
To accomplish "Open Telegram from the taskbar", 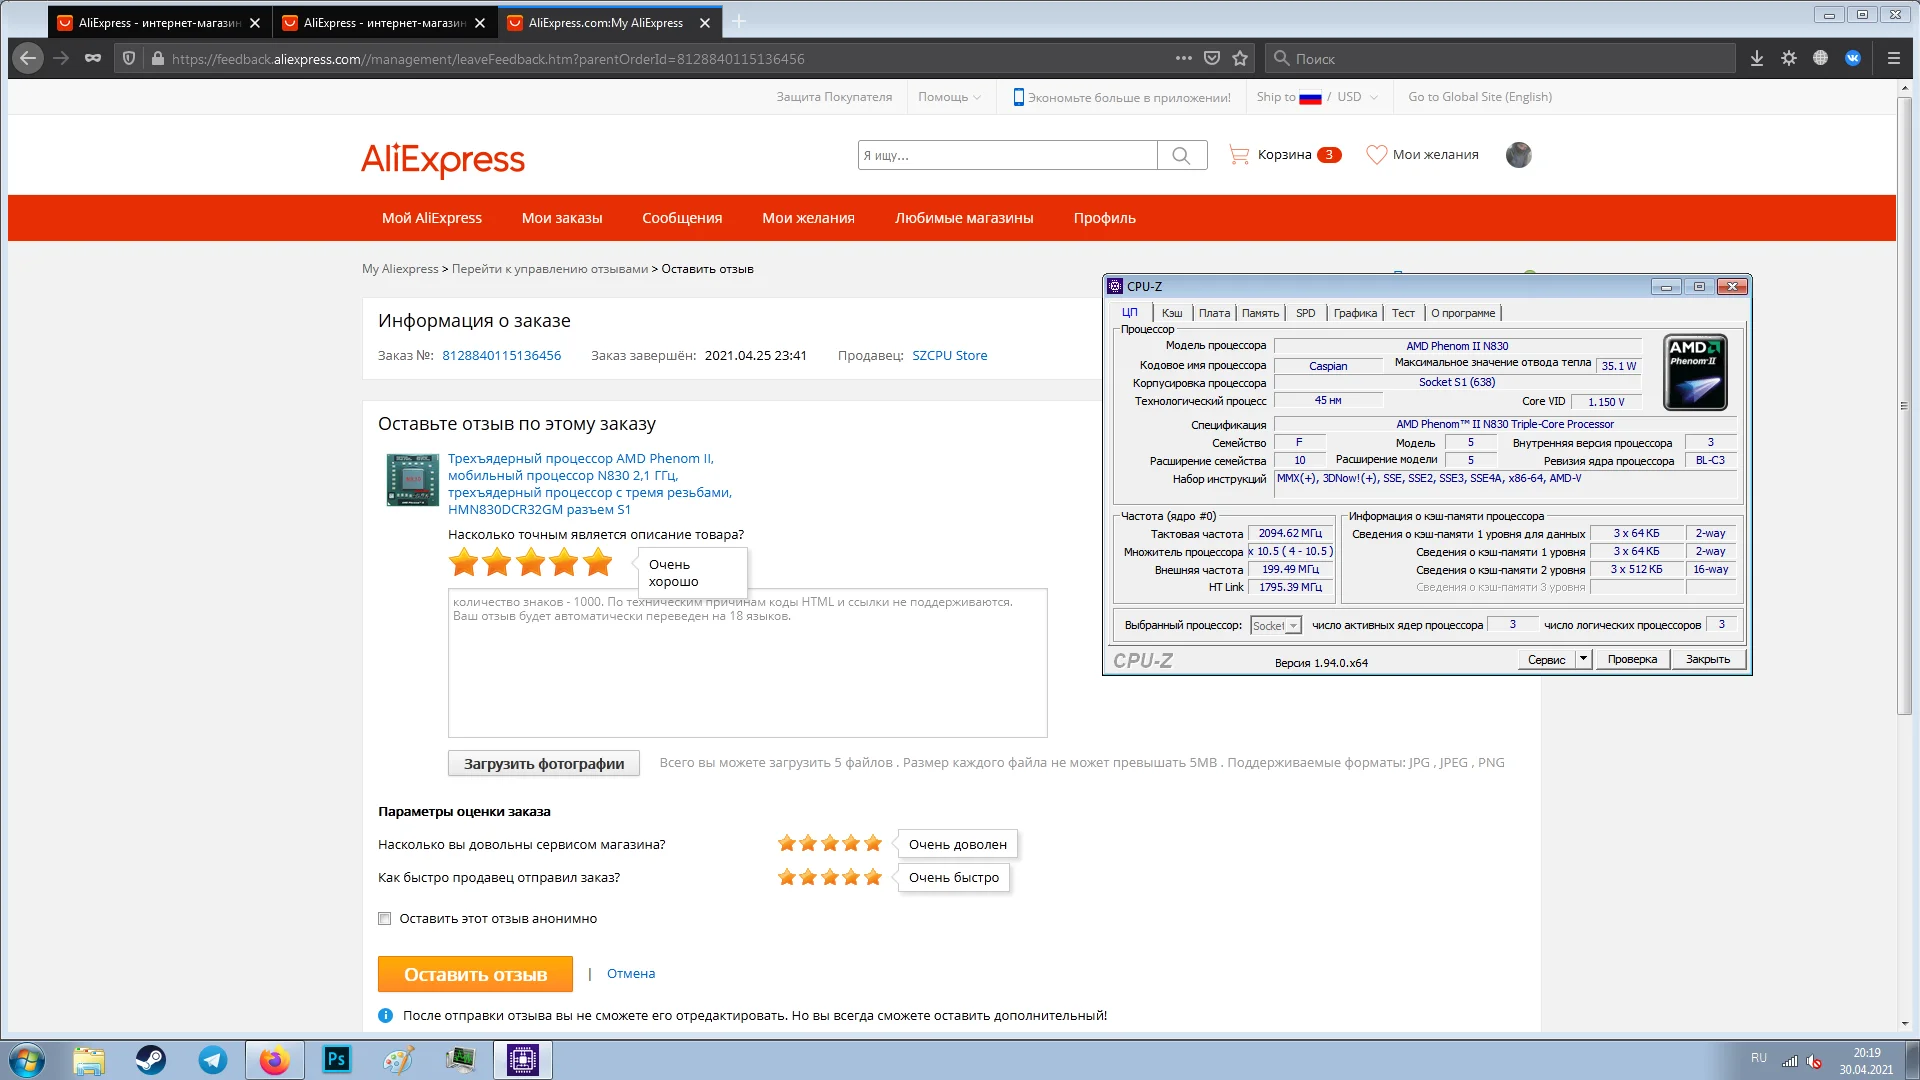I will click(213, 1060).
